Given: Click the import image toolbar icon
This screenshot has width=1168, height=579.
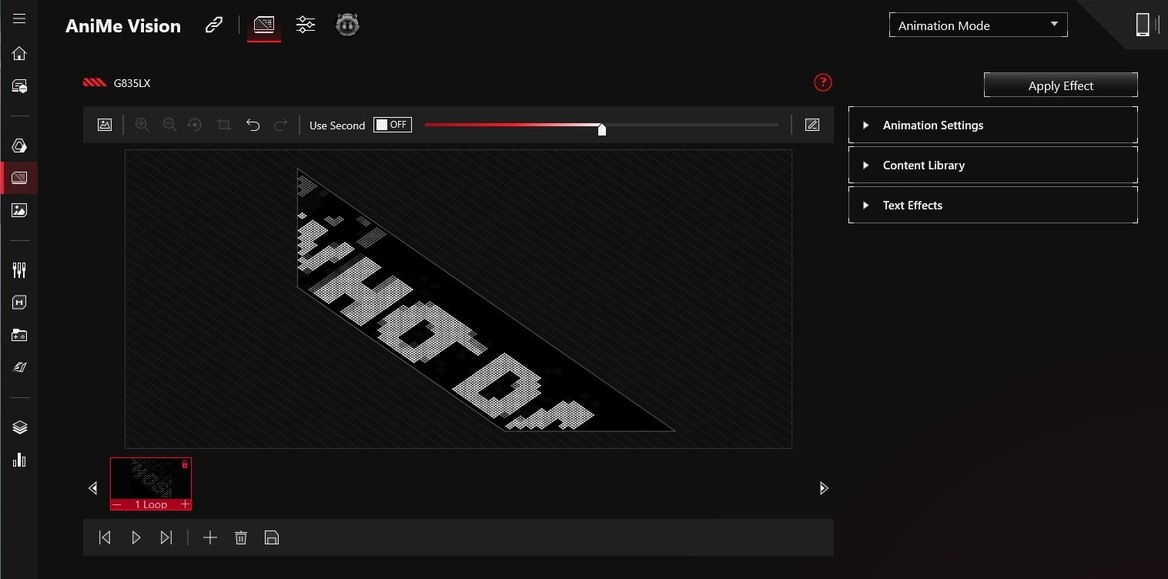Looking at the screenshot, I should 105,125.
